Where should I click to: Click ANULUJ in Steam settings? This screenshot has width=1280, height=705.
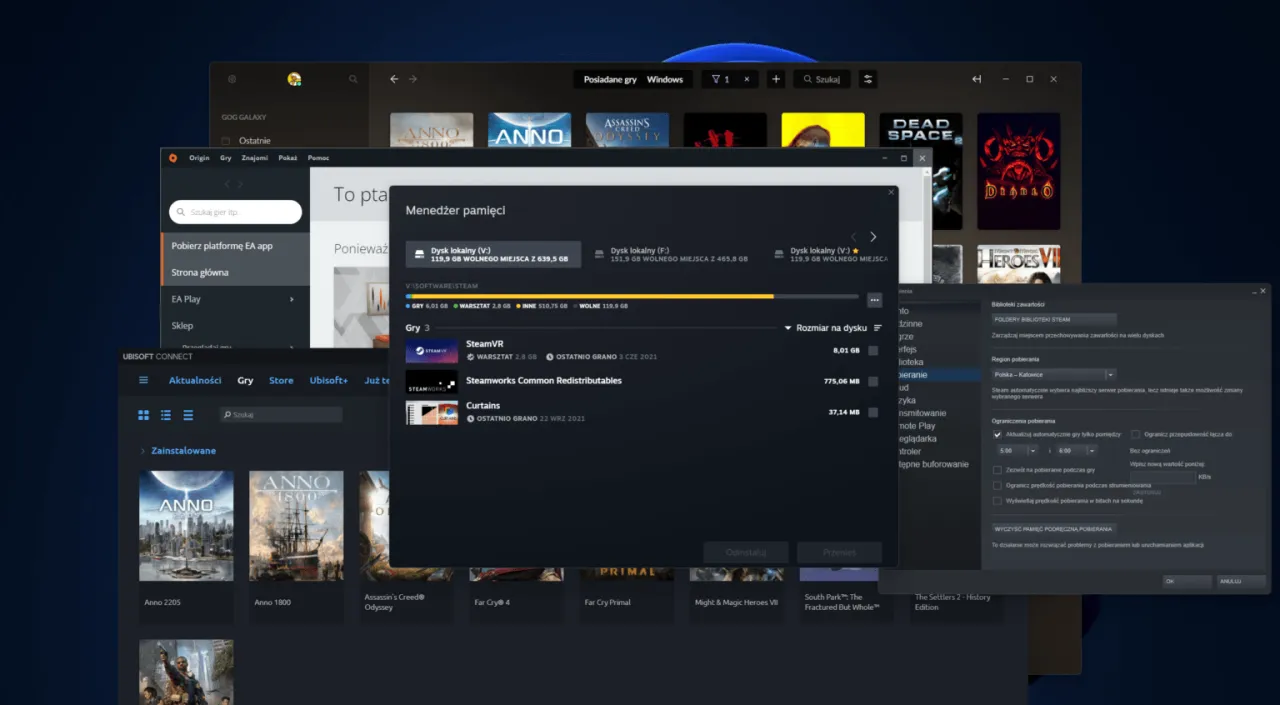coord(1241,581)
